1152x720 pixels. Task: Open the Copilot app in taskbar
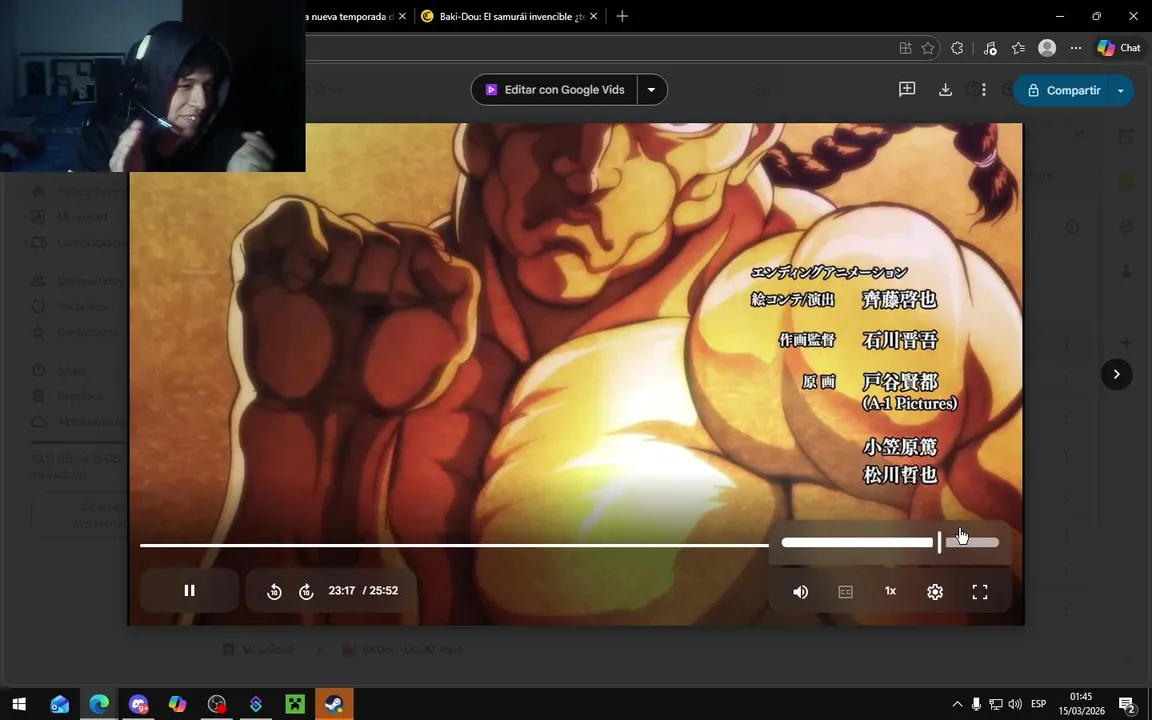tap(177, 704)
